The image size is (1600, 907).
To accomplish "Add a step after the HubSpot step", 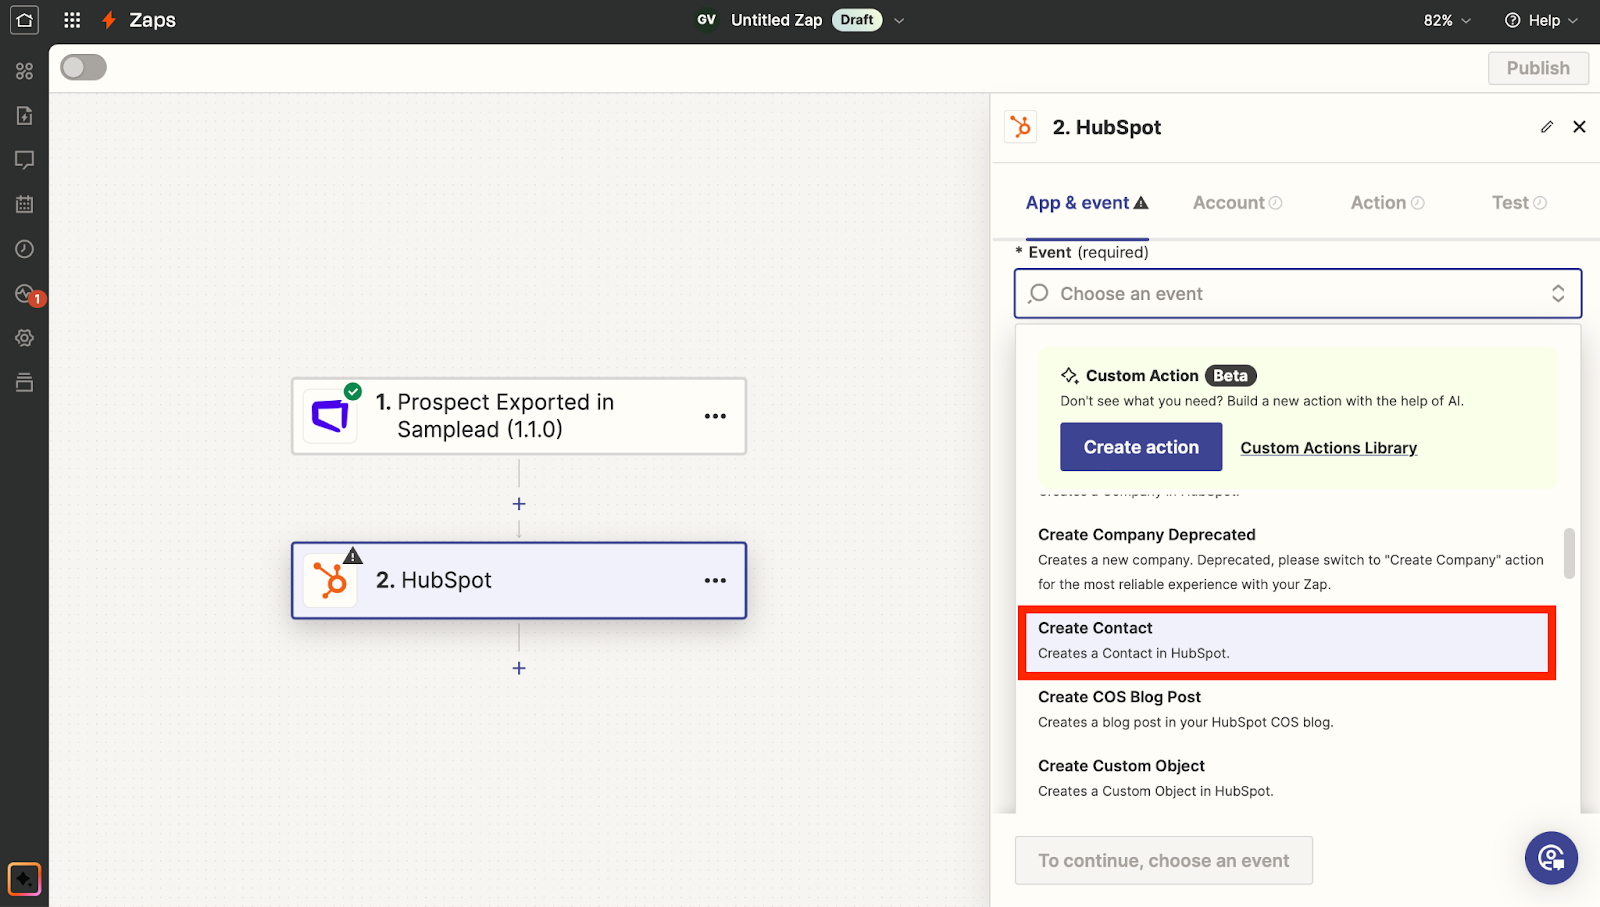I will tap(519, 668).
